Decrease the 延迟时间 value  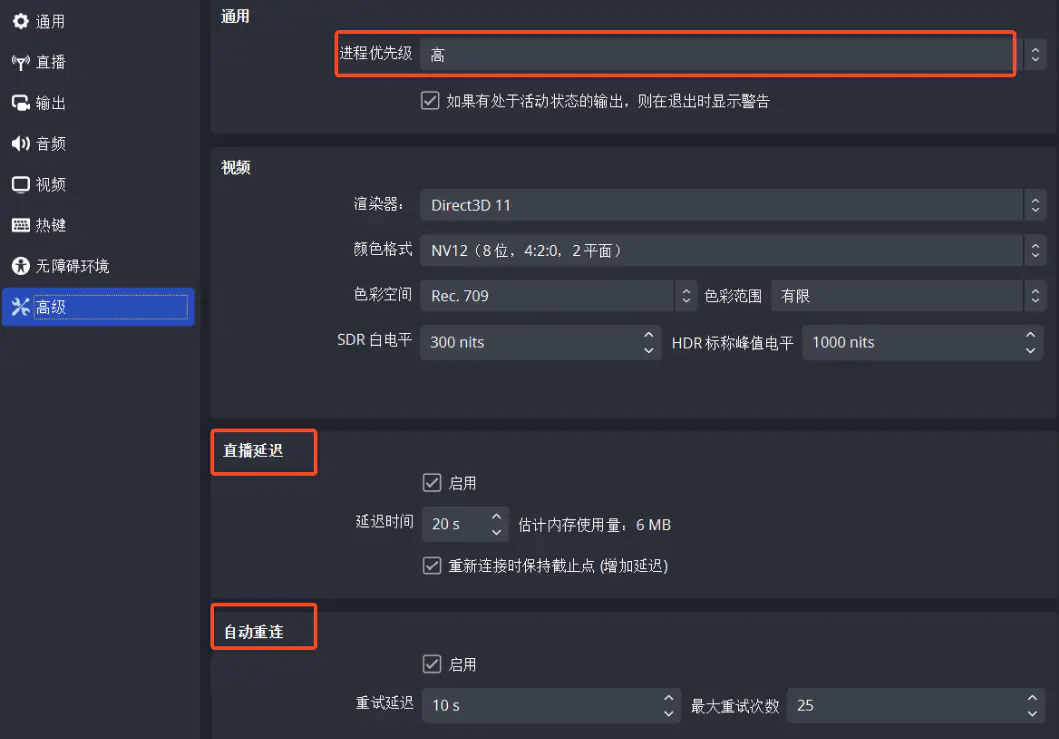pos(496,532)
